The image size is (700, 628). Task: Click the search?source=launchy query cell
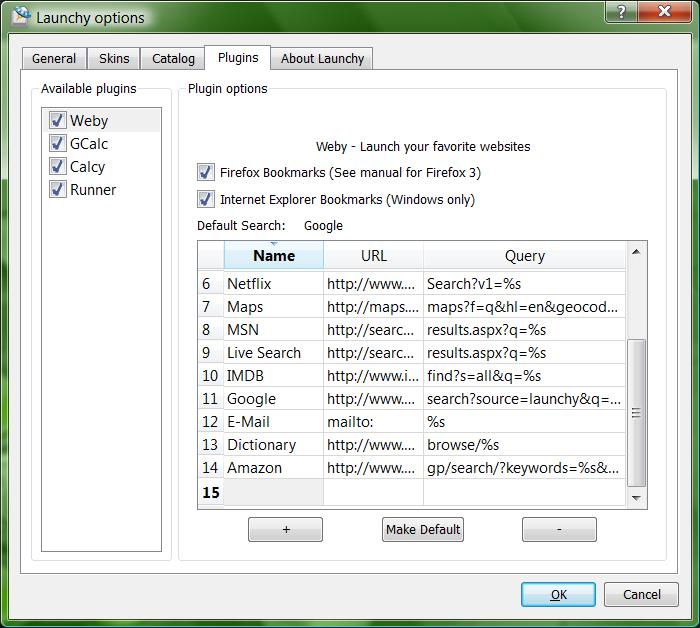[525, 399]
